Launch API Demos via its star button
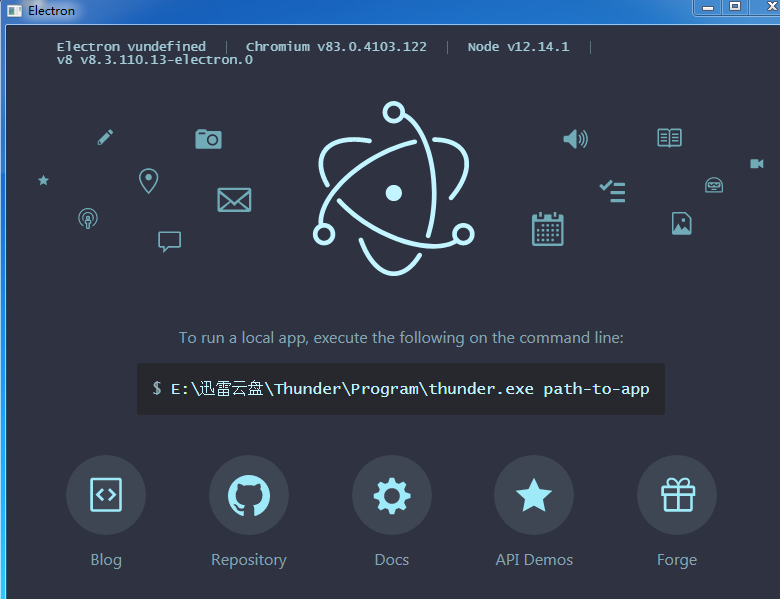Image resolution: width=780 pixels, height=599 pixels. [x=534, y=495]
